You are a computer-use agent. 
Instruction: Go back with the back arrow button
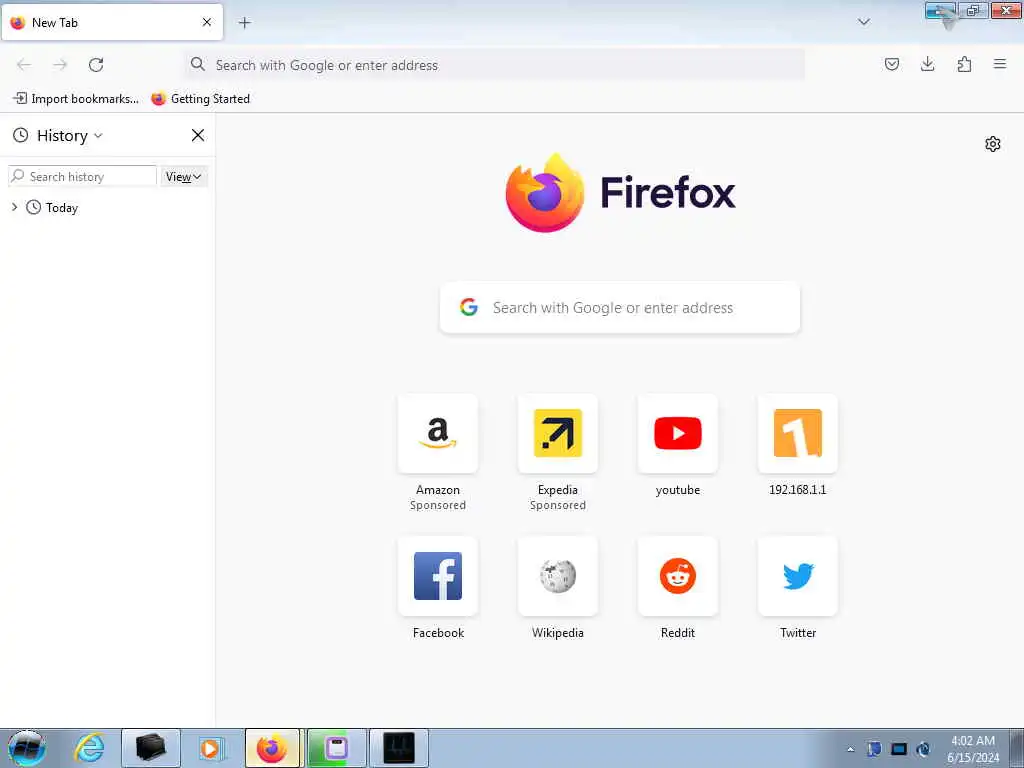coord(24,65)
